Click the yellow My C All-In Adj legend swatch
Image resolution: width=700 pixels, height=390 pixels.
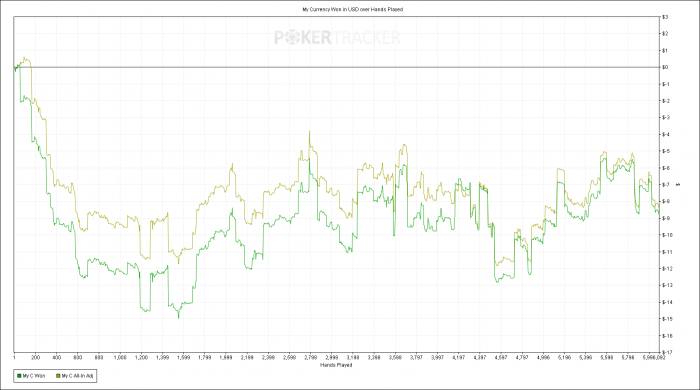pos(58,376)
